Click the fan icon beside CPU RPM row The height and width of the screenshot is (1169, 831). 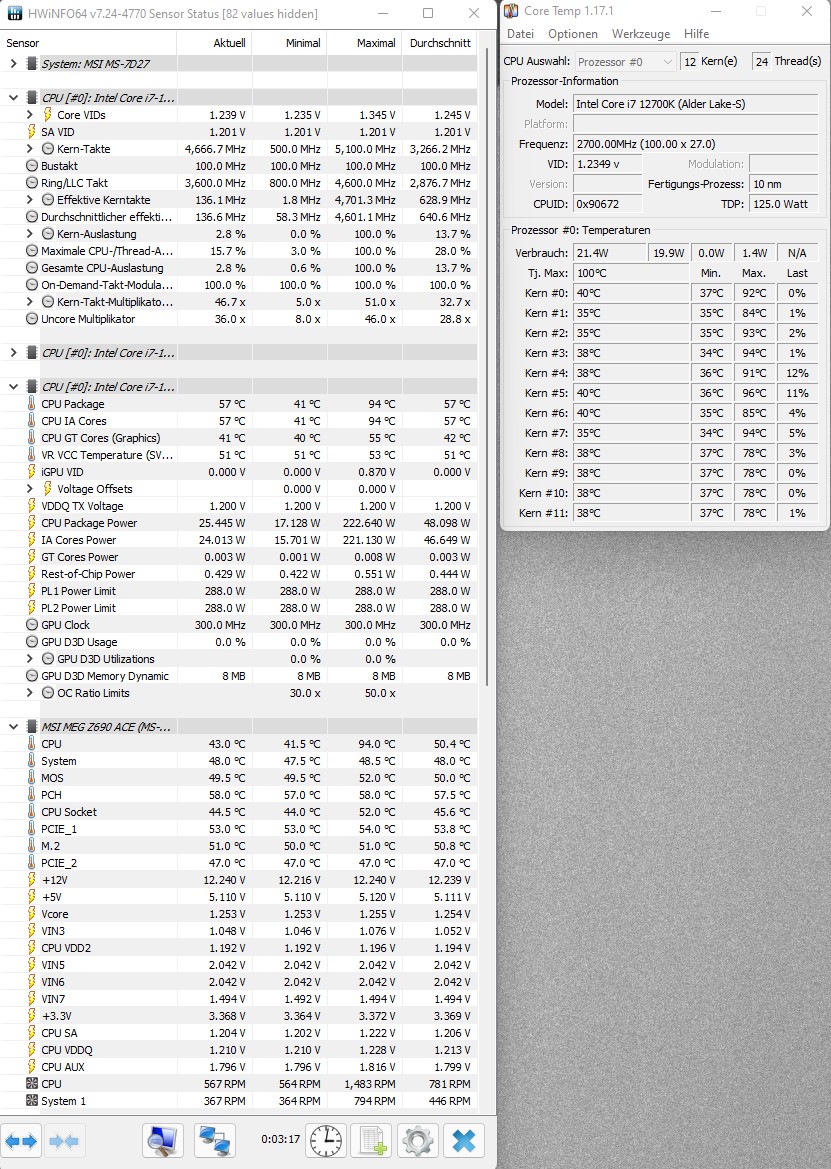click(31, 1083)
